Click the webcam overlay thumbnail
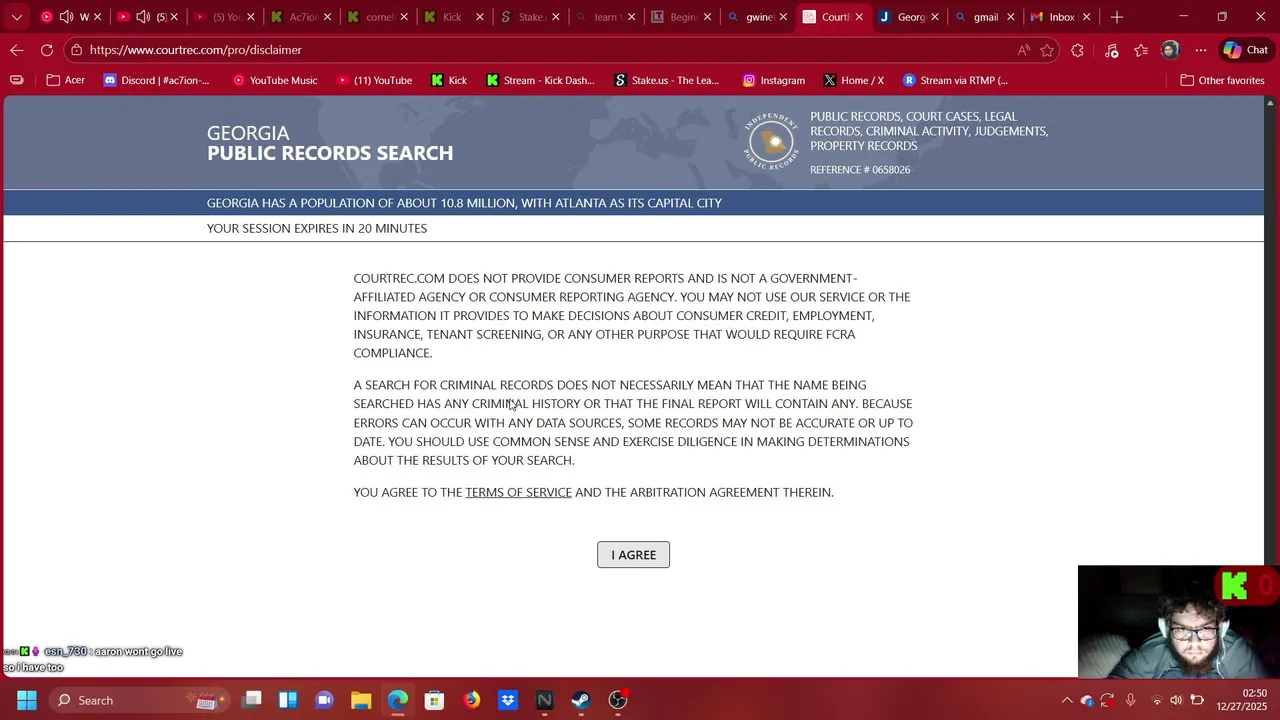 (x=1178, y=622)
